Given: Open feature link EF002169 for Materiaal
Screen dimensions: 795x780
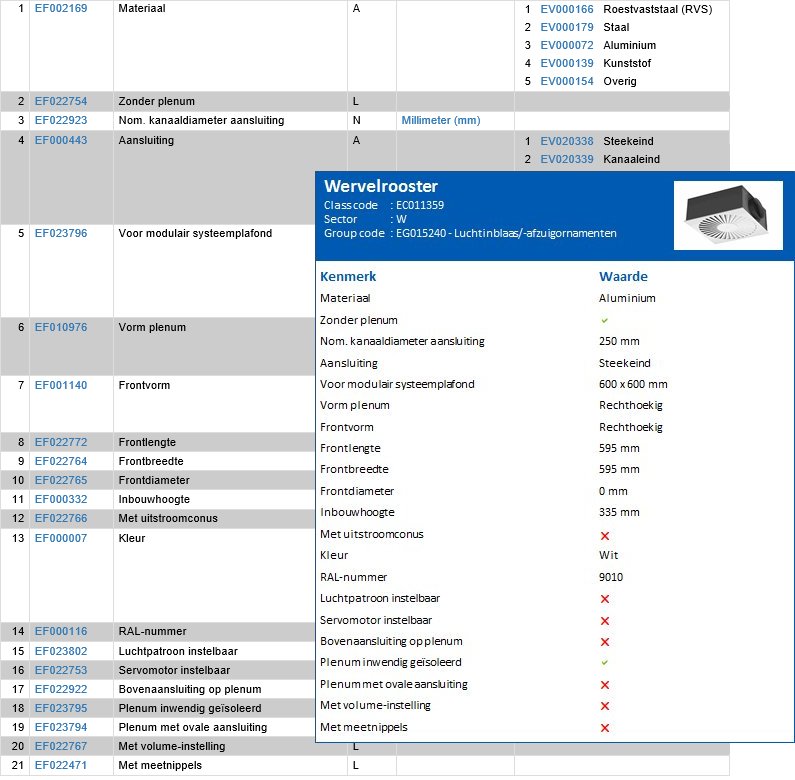Looking at the screenshot, I should [61, 9].
